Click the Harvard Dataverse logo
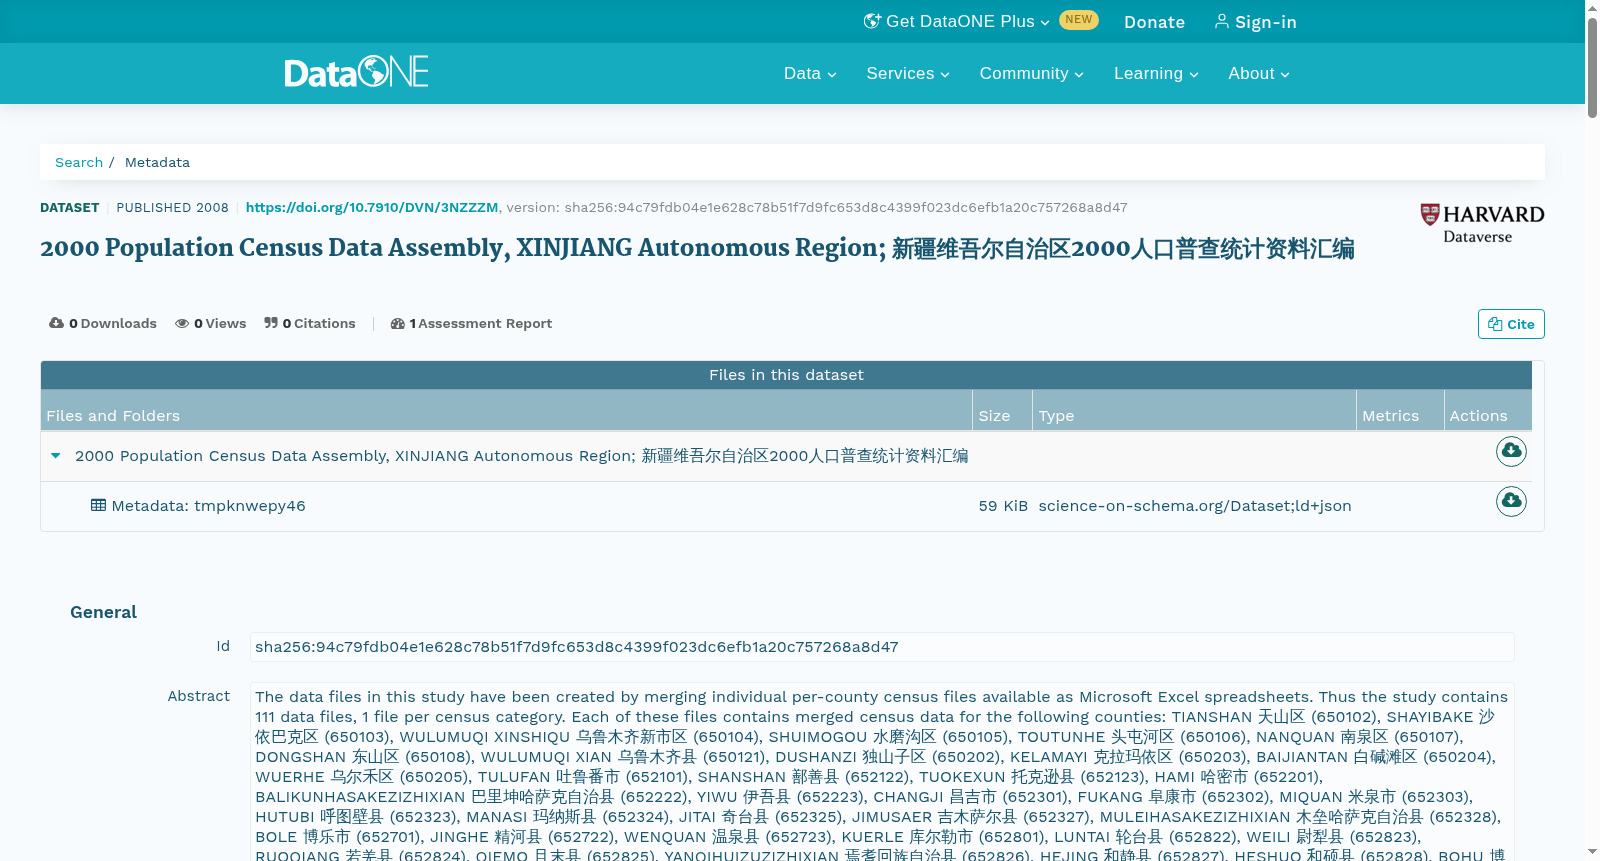Screen dimensions: 1600x861 coord(1482,224)
